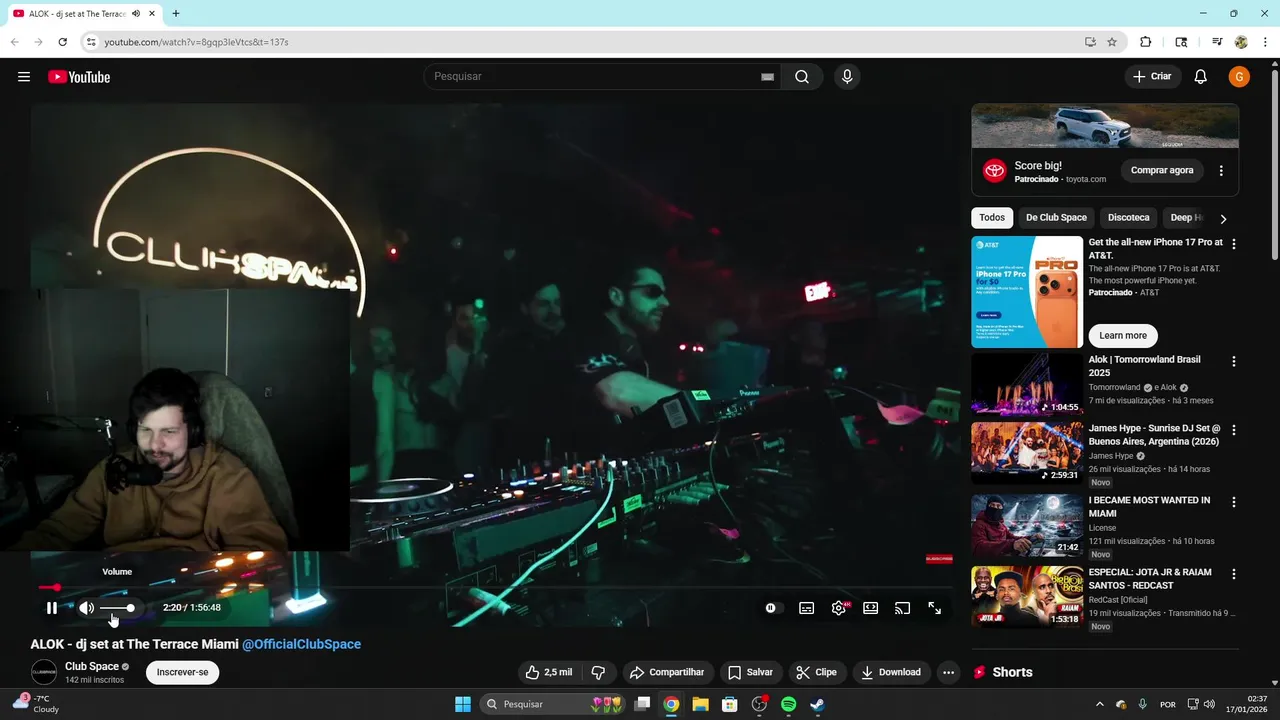Reload the page in Chrome
This screenshot has width=1280, height=720.
point(62,42)
